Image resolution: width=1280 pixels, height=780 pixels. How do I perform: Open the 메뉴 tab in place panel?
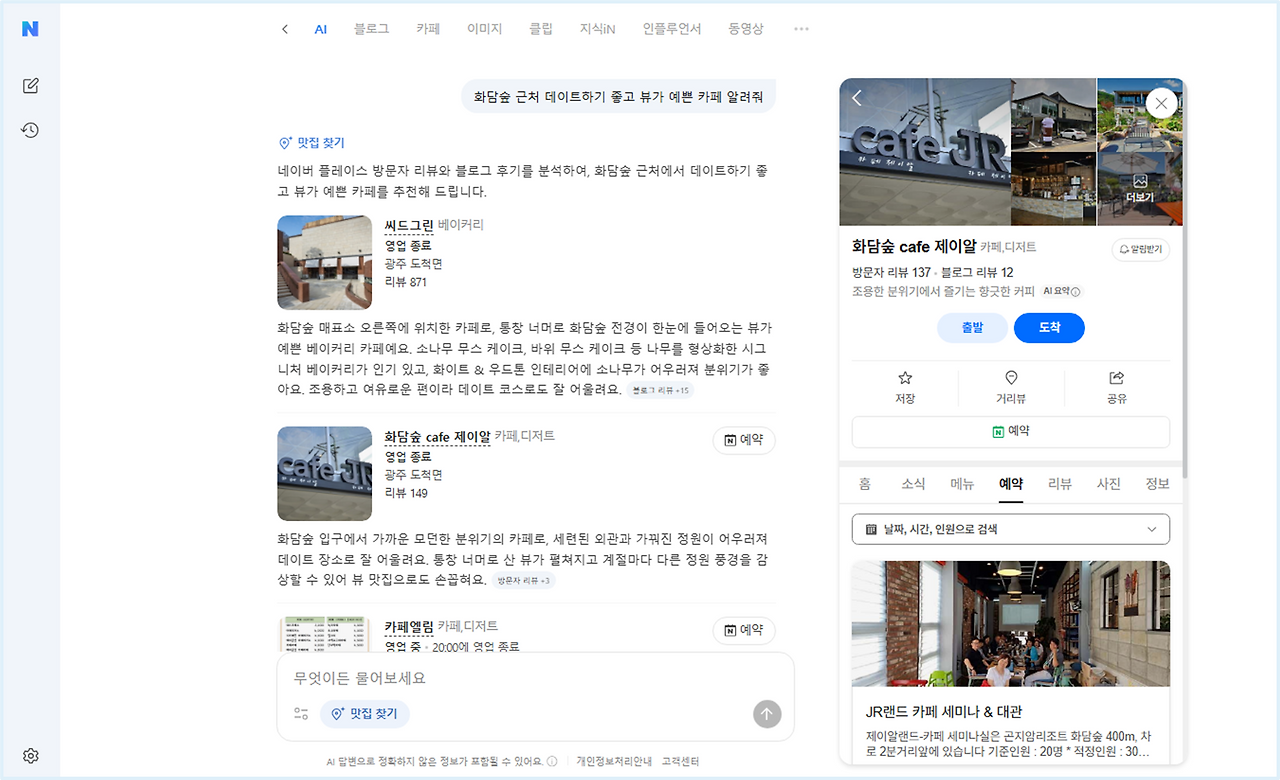[x=962, y=484]
